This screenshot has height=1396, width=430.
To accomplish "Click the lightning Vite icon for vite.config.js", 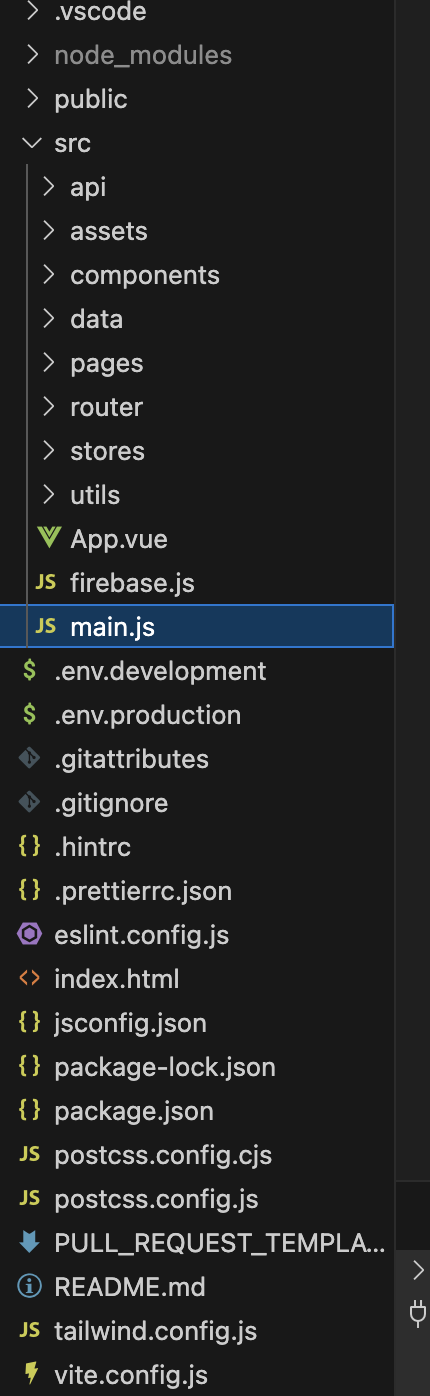I will pyautogui.click(x=30, y=1375).
